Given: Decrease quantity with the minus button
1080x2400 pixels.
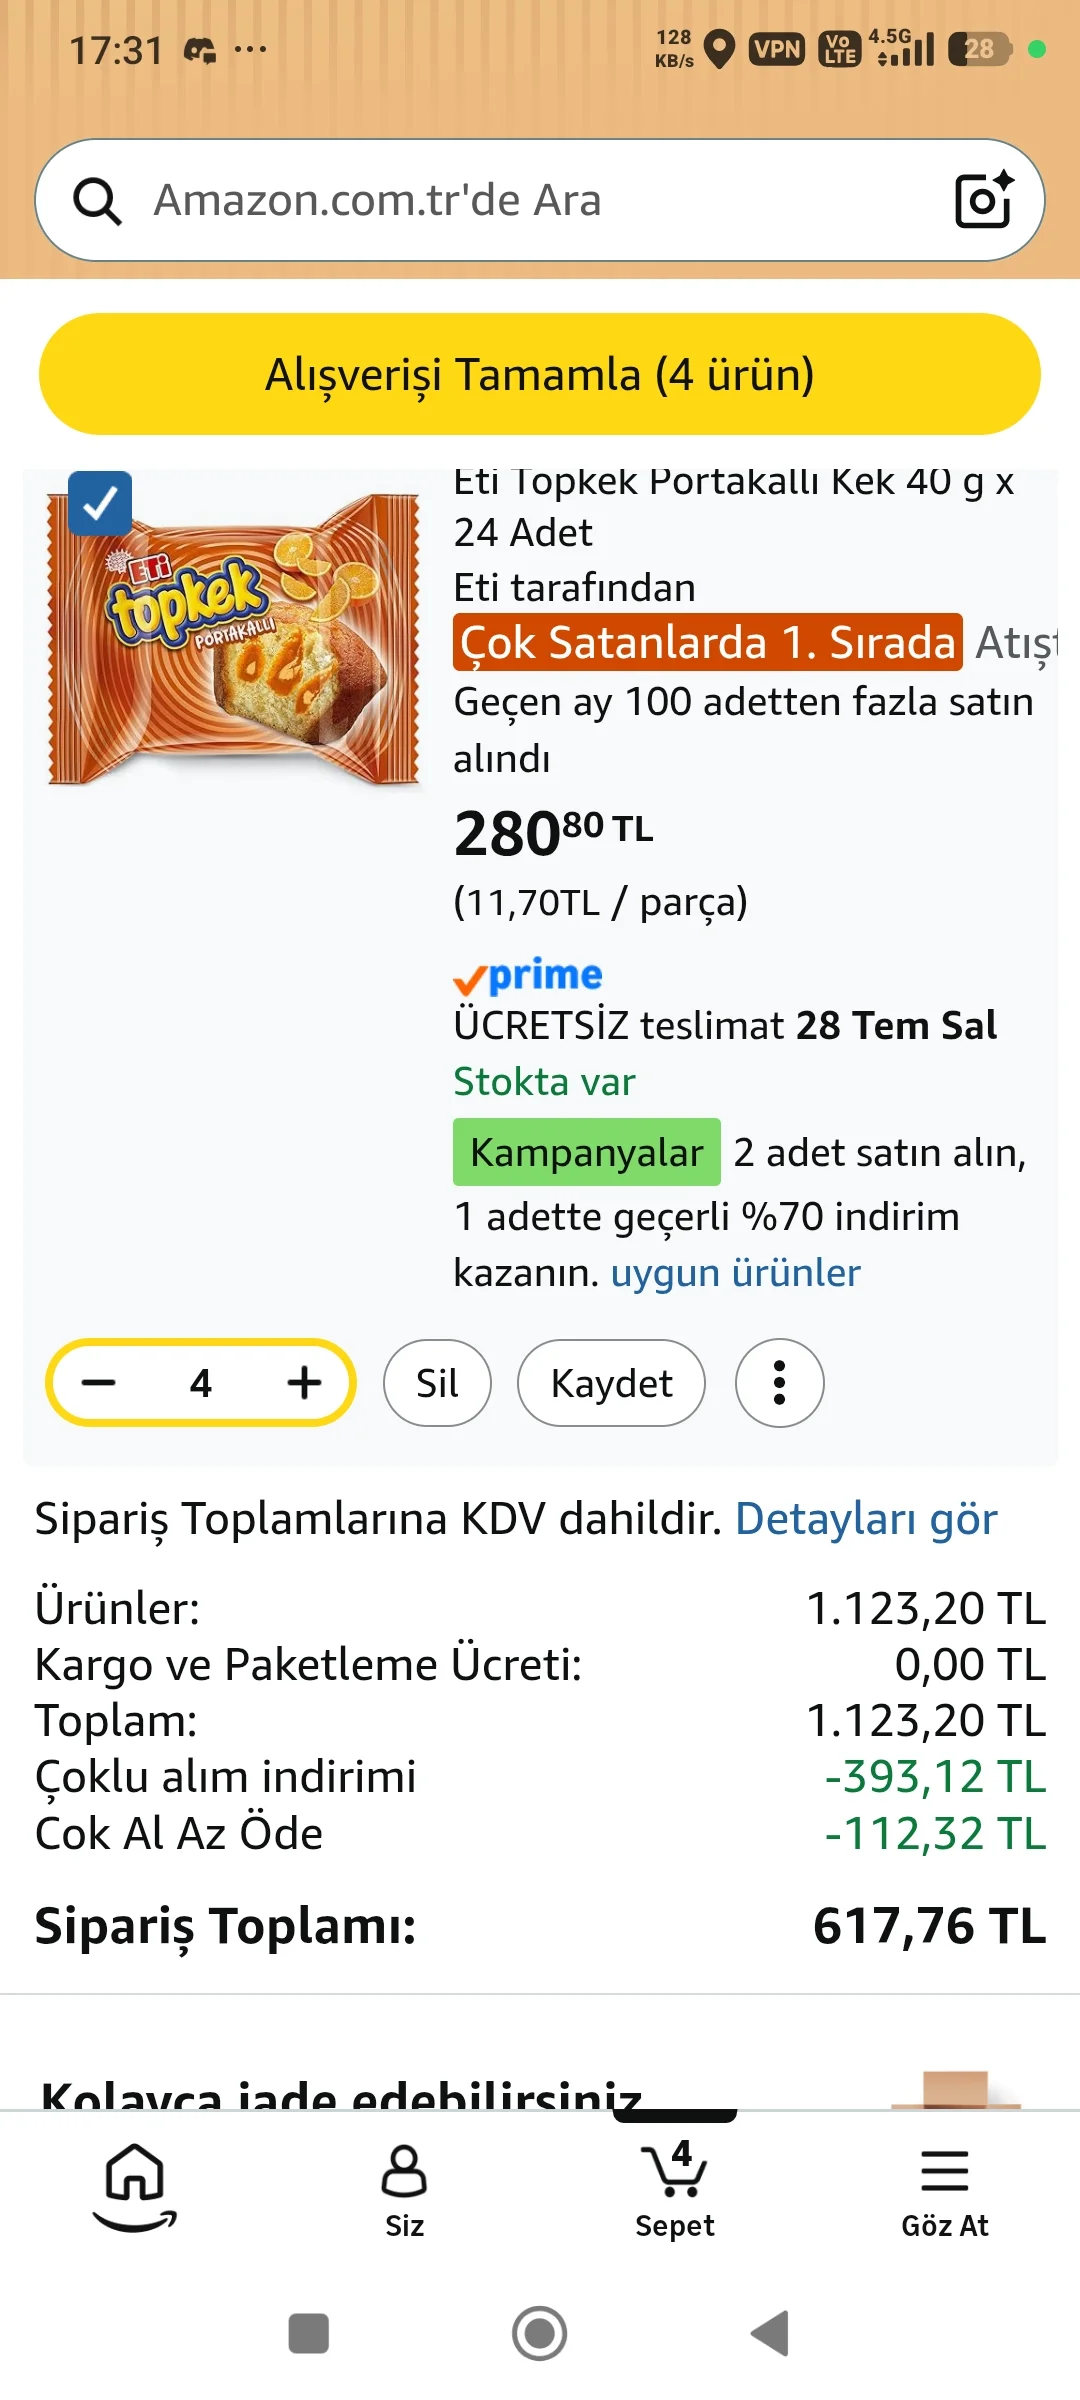Looking at the screenshot, I should pyautogui.click(x=99, y=1383).
